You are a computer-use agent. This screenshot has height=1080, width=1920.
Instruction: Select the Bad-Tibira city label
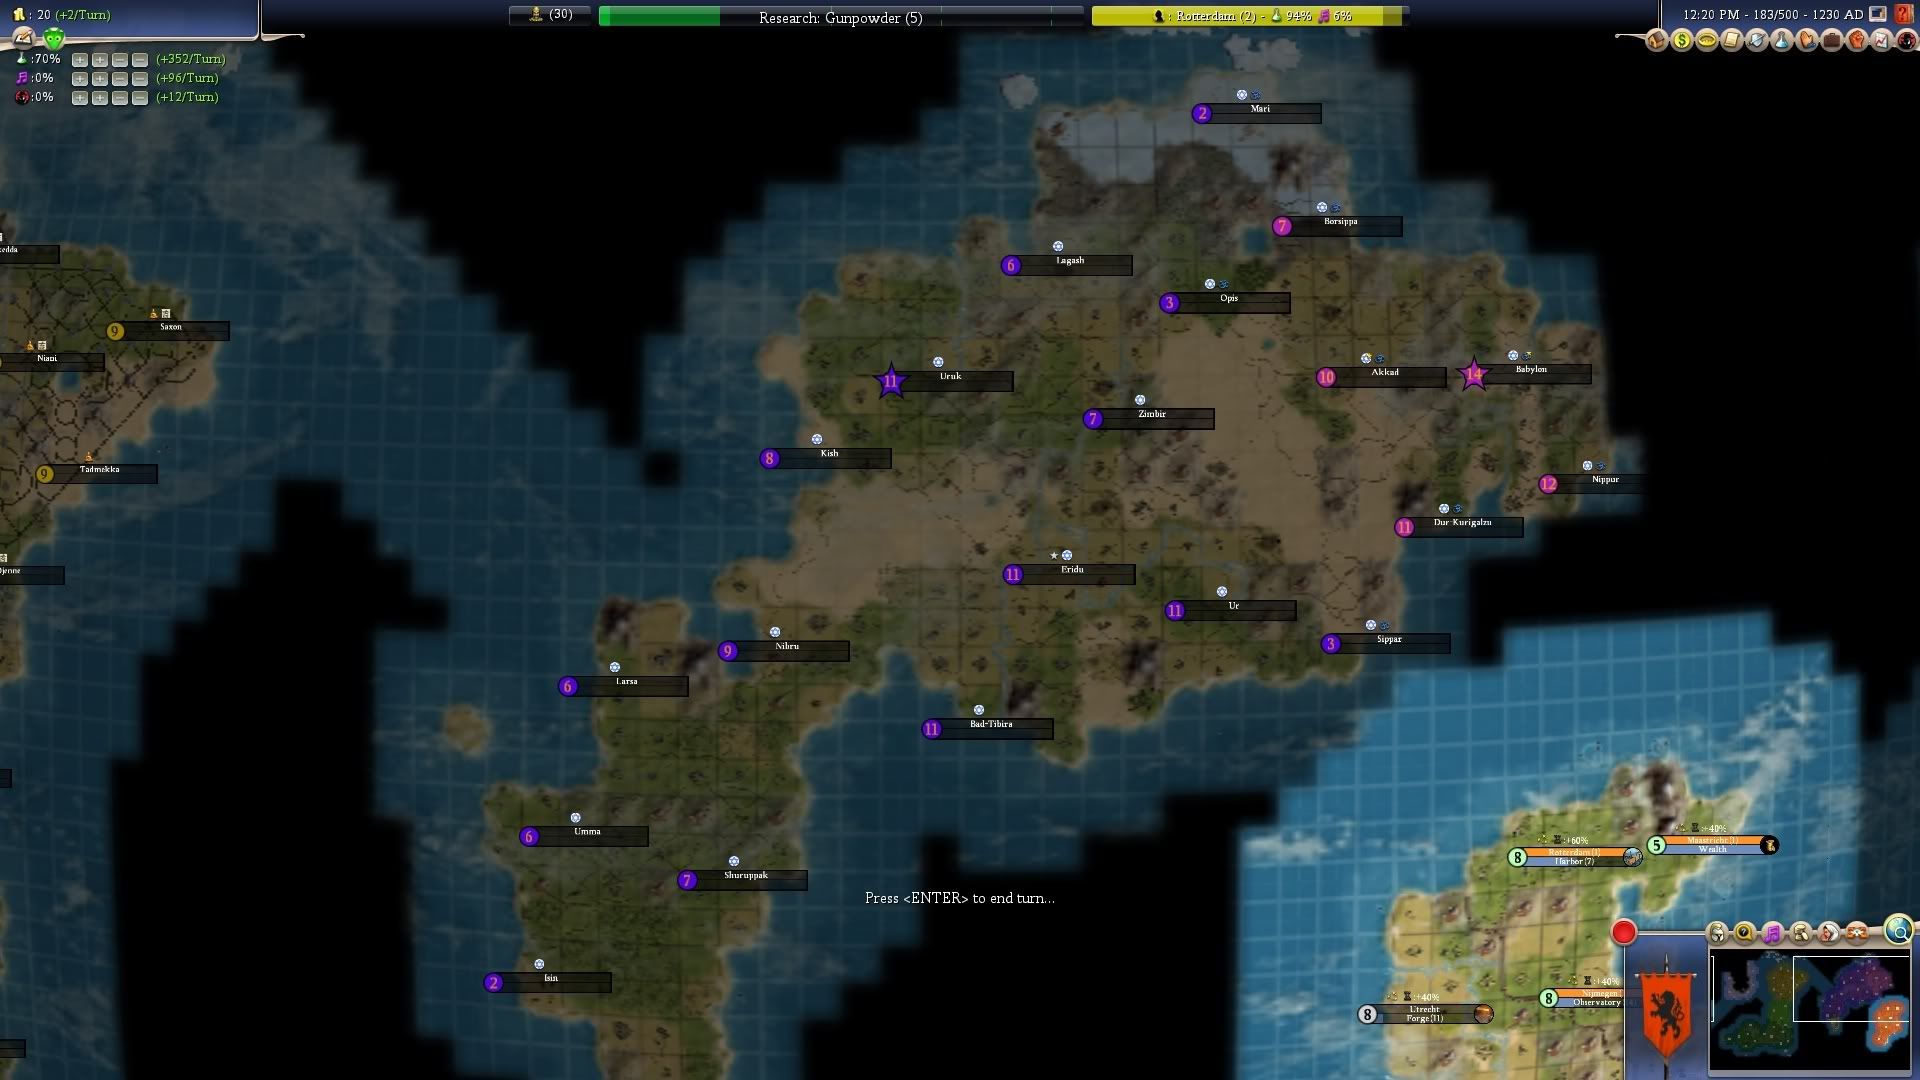(x=987, y=729)
